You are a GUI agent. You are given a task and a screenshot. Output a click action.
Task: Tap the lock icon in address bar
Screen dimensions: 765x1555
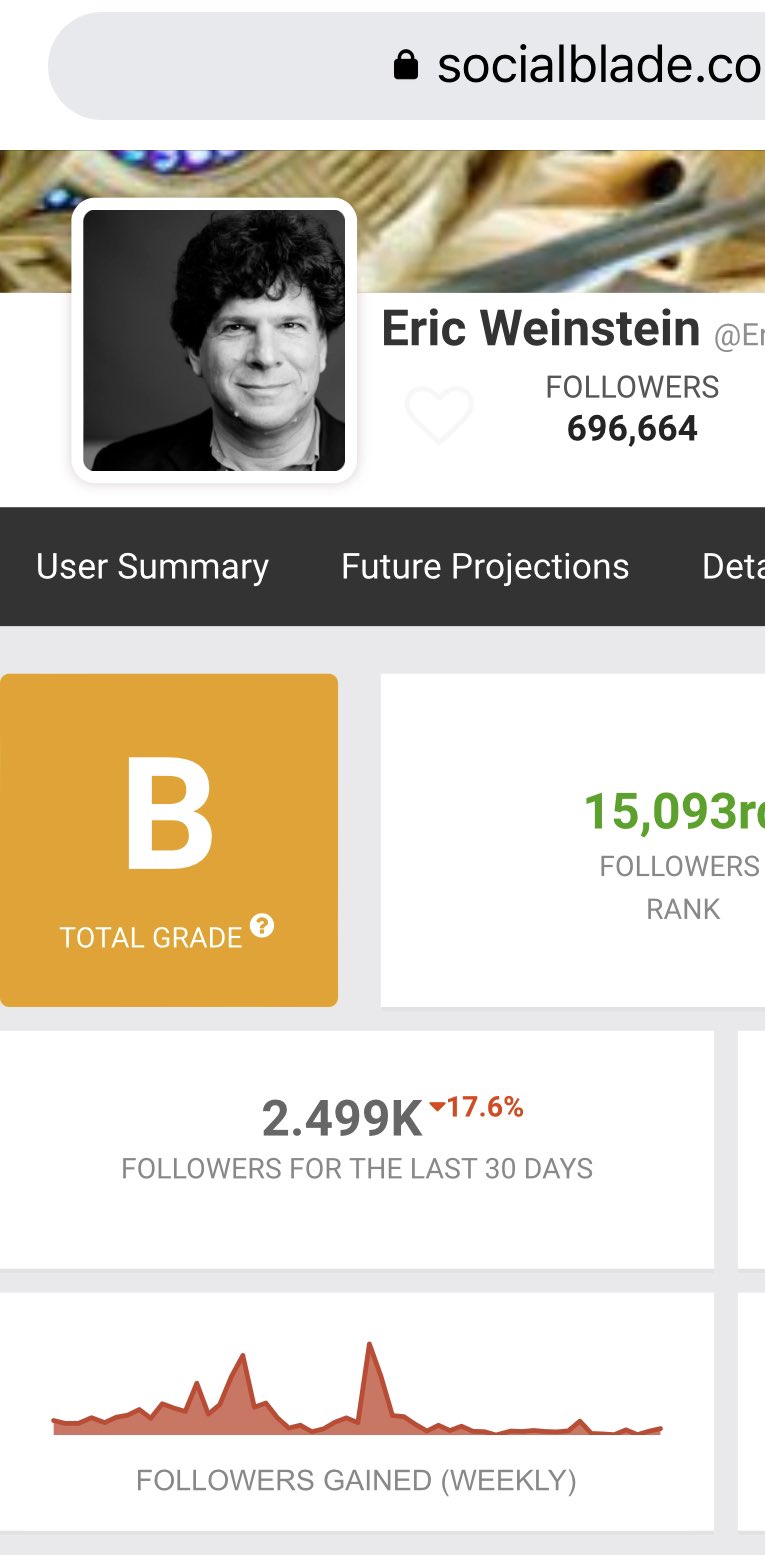tap(405, 66)
